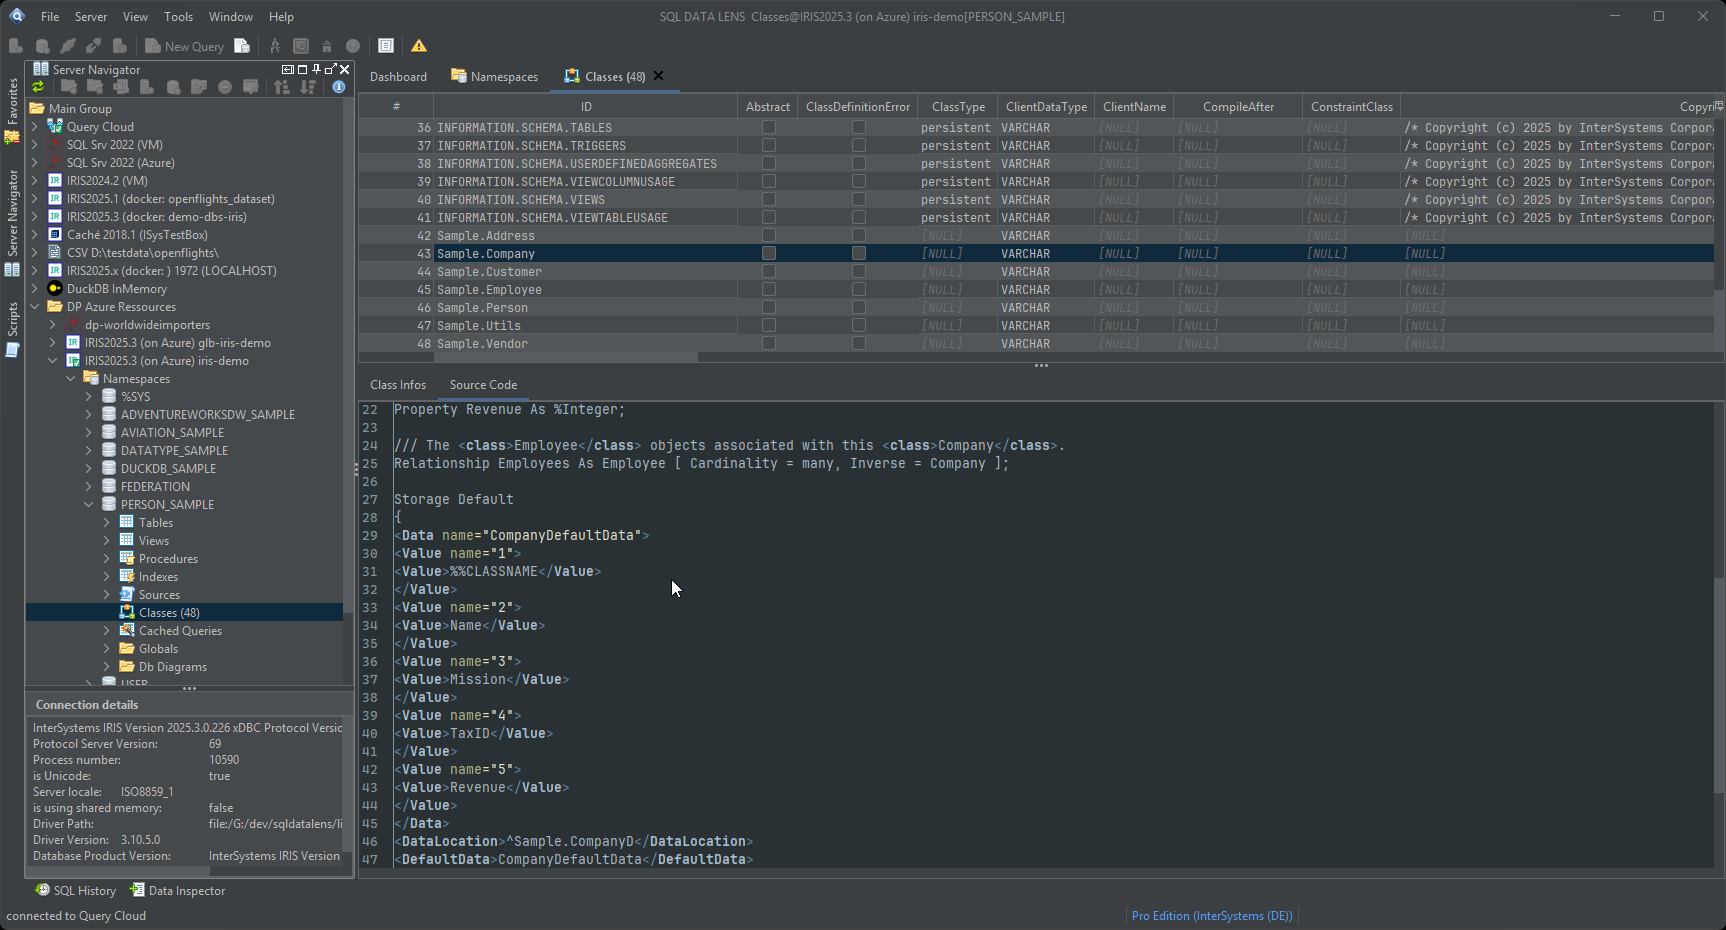The width and height of the screenshot is (1726, 930).
Task: Toggle ClassDefinitionError checkbox for INFORMATION.SCHEMA.VIEWS row
Action: (x=858, y=200)
